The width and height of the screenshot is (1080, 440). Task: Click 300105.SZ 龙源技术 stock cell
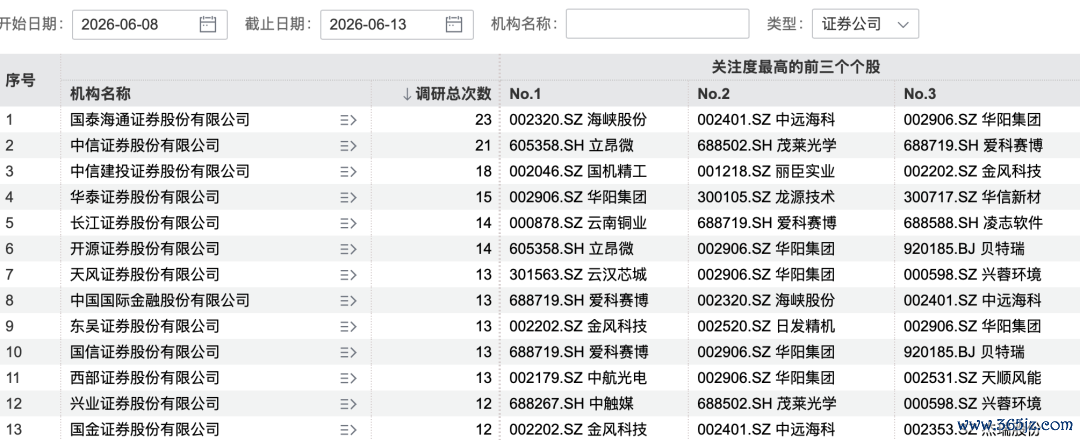(766, 197)
